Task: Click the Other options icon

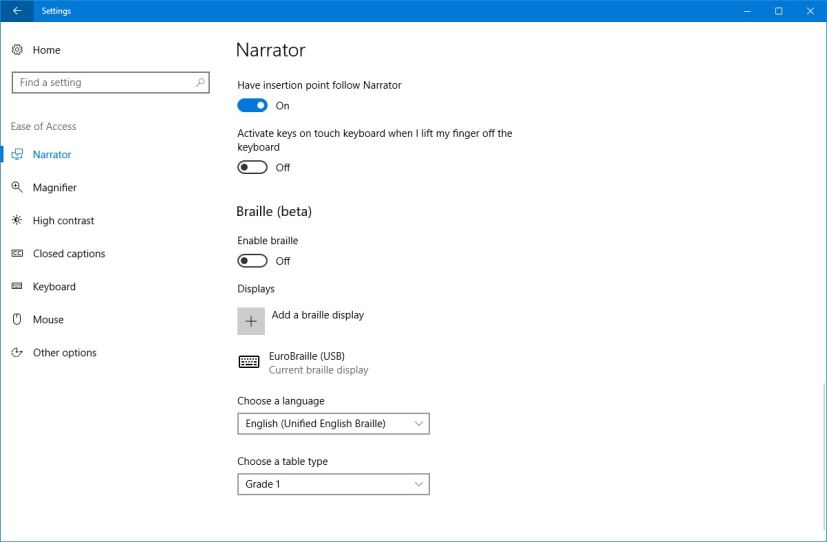Action: click(x=17, y=352)
